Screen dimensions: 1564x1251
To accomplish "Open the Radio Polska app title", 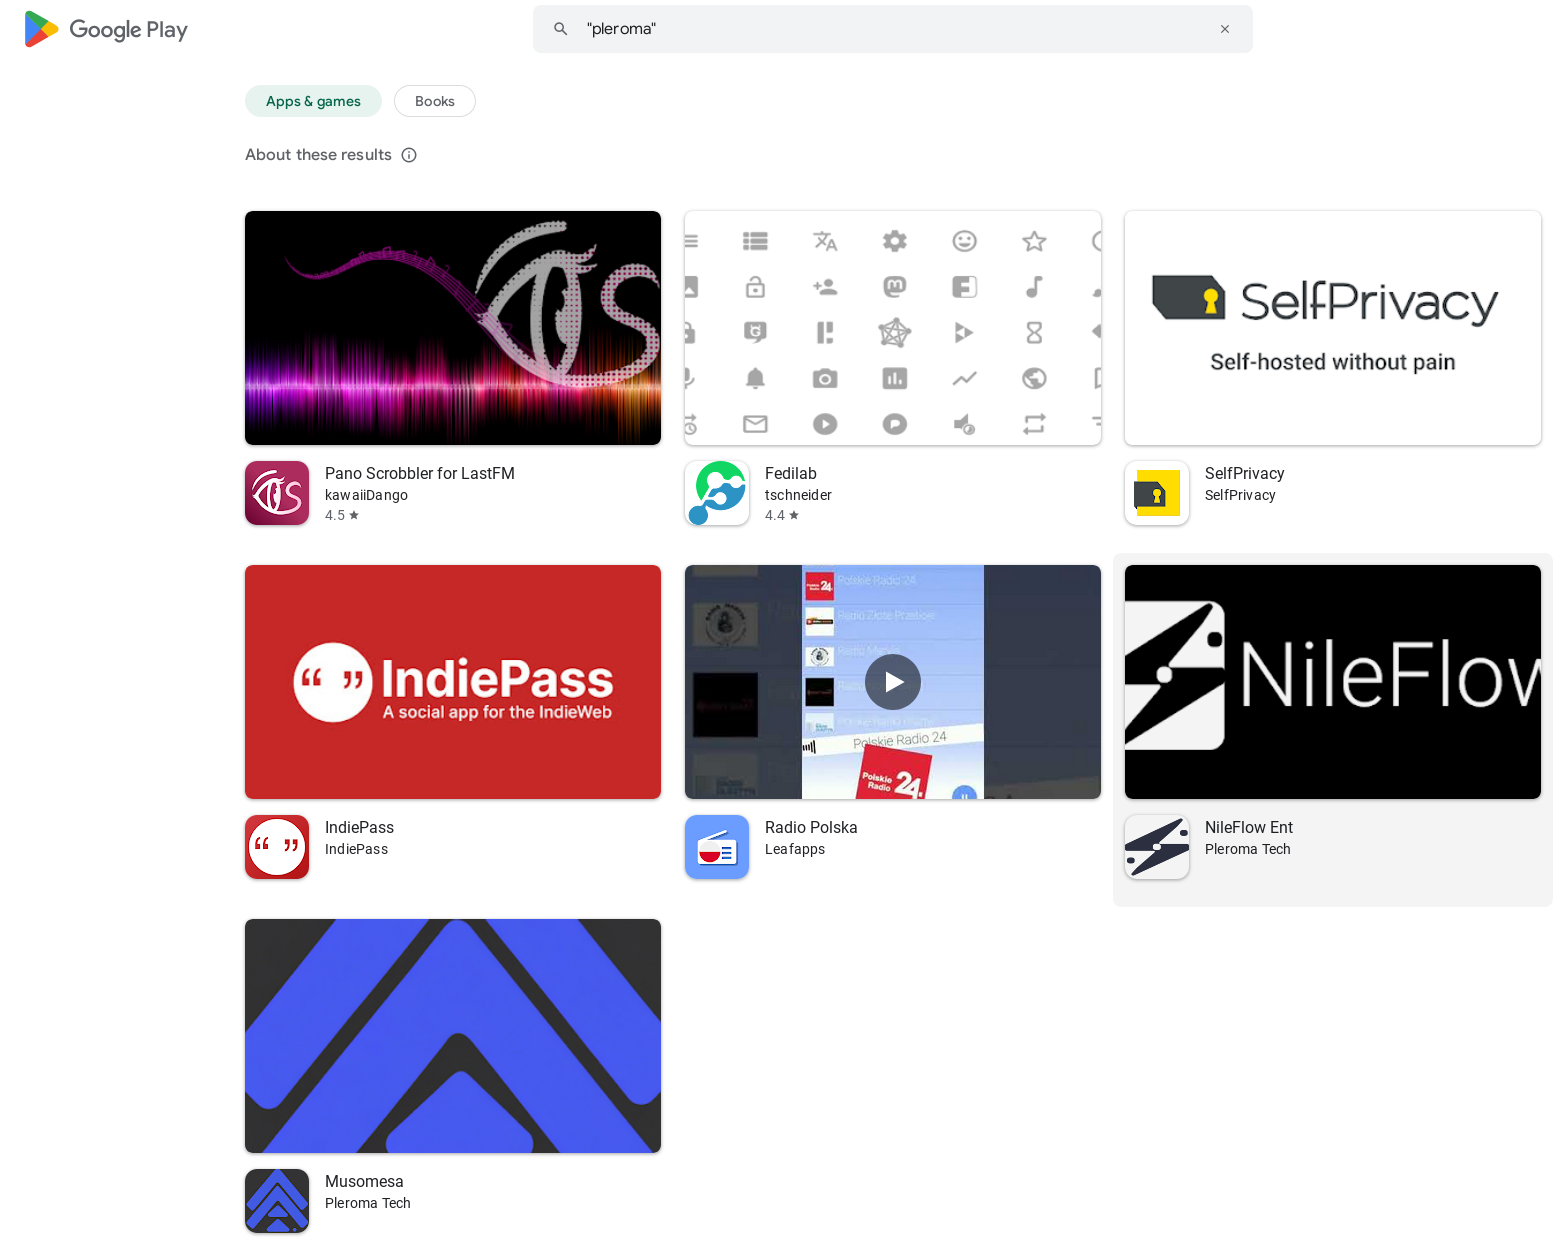I will click(x=811, y=827).
